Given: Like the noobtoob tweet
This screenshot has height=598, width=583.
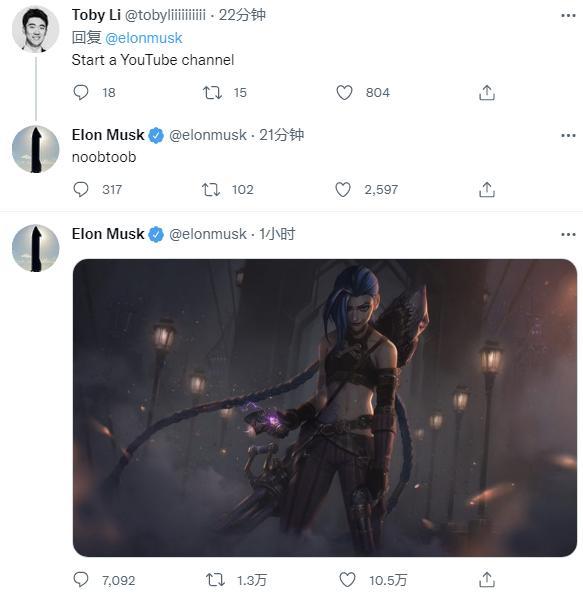Looking at the screenshot, I should pyautogui.click(x=343, y=189).
